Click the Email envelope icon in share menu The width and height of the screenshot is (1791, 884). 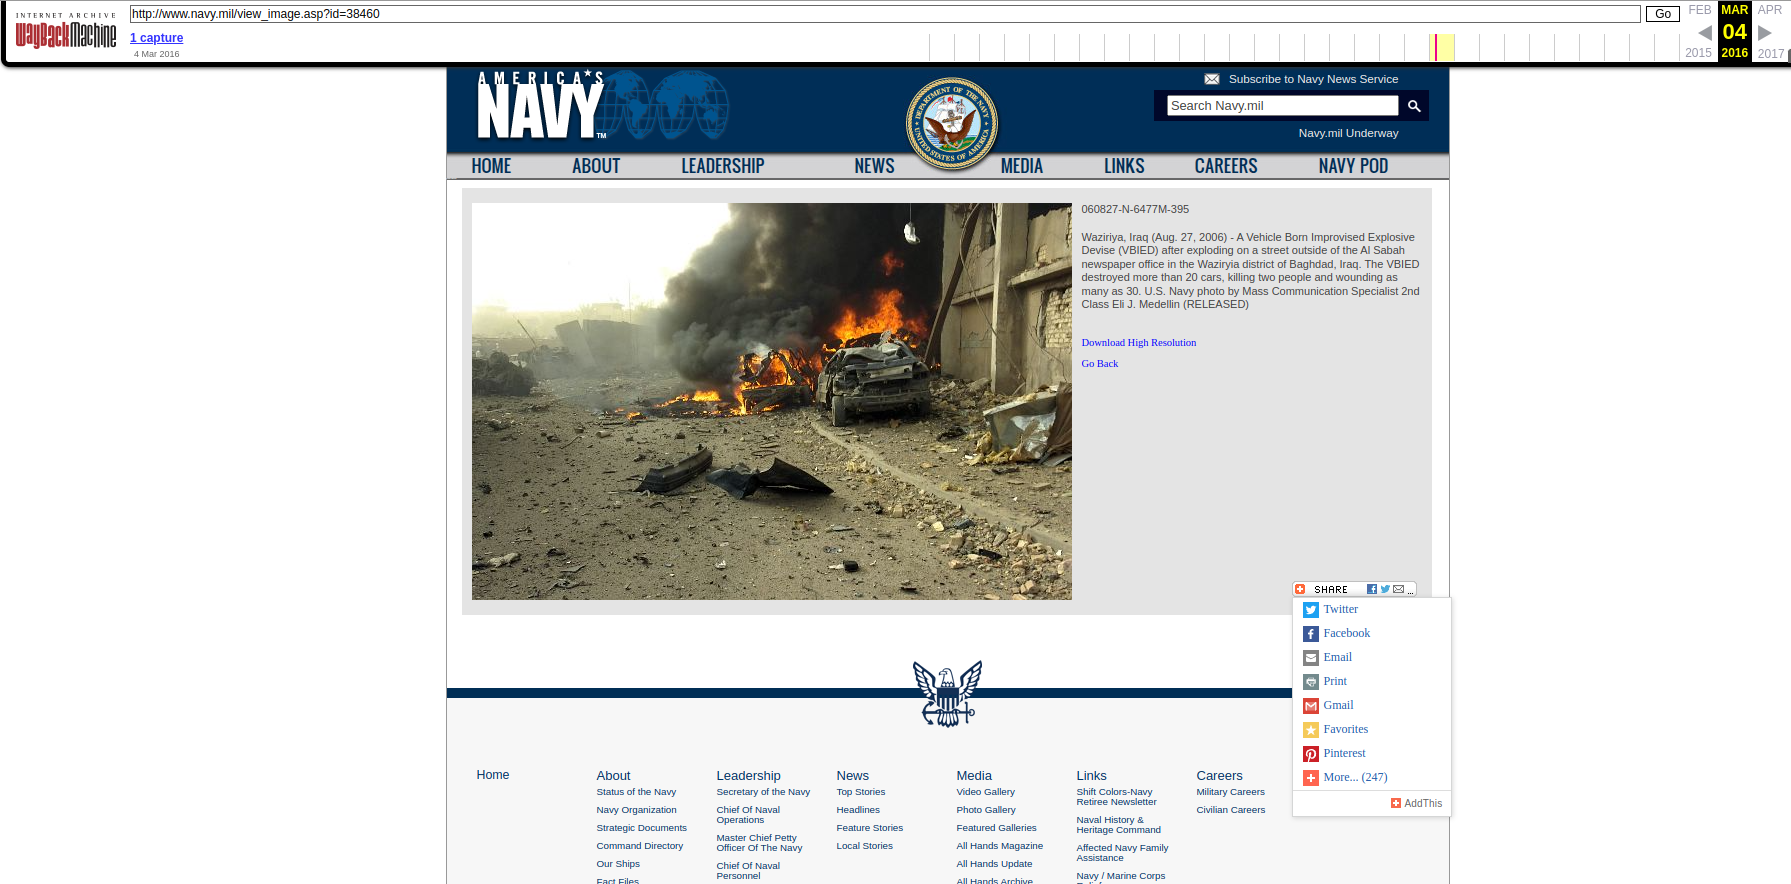tap(1310, 658)
